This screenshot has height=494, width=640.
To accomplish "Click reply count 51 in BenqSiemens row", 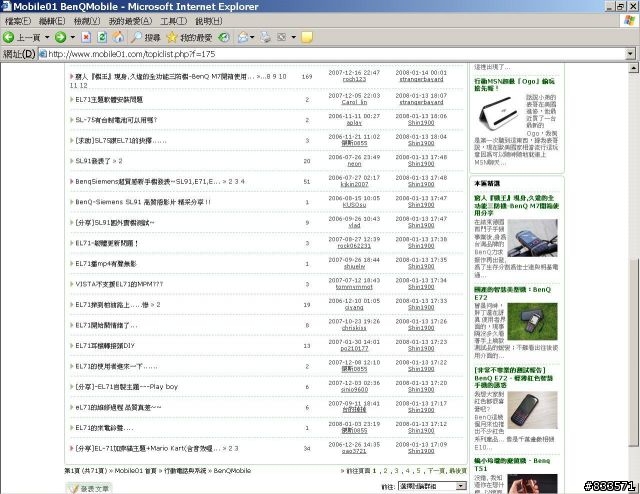I will point(307,182).
